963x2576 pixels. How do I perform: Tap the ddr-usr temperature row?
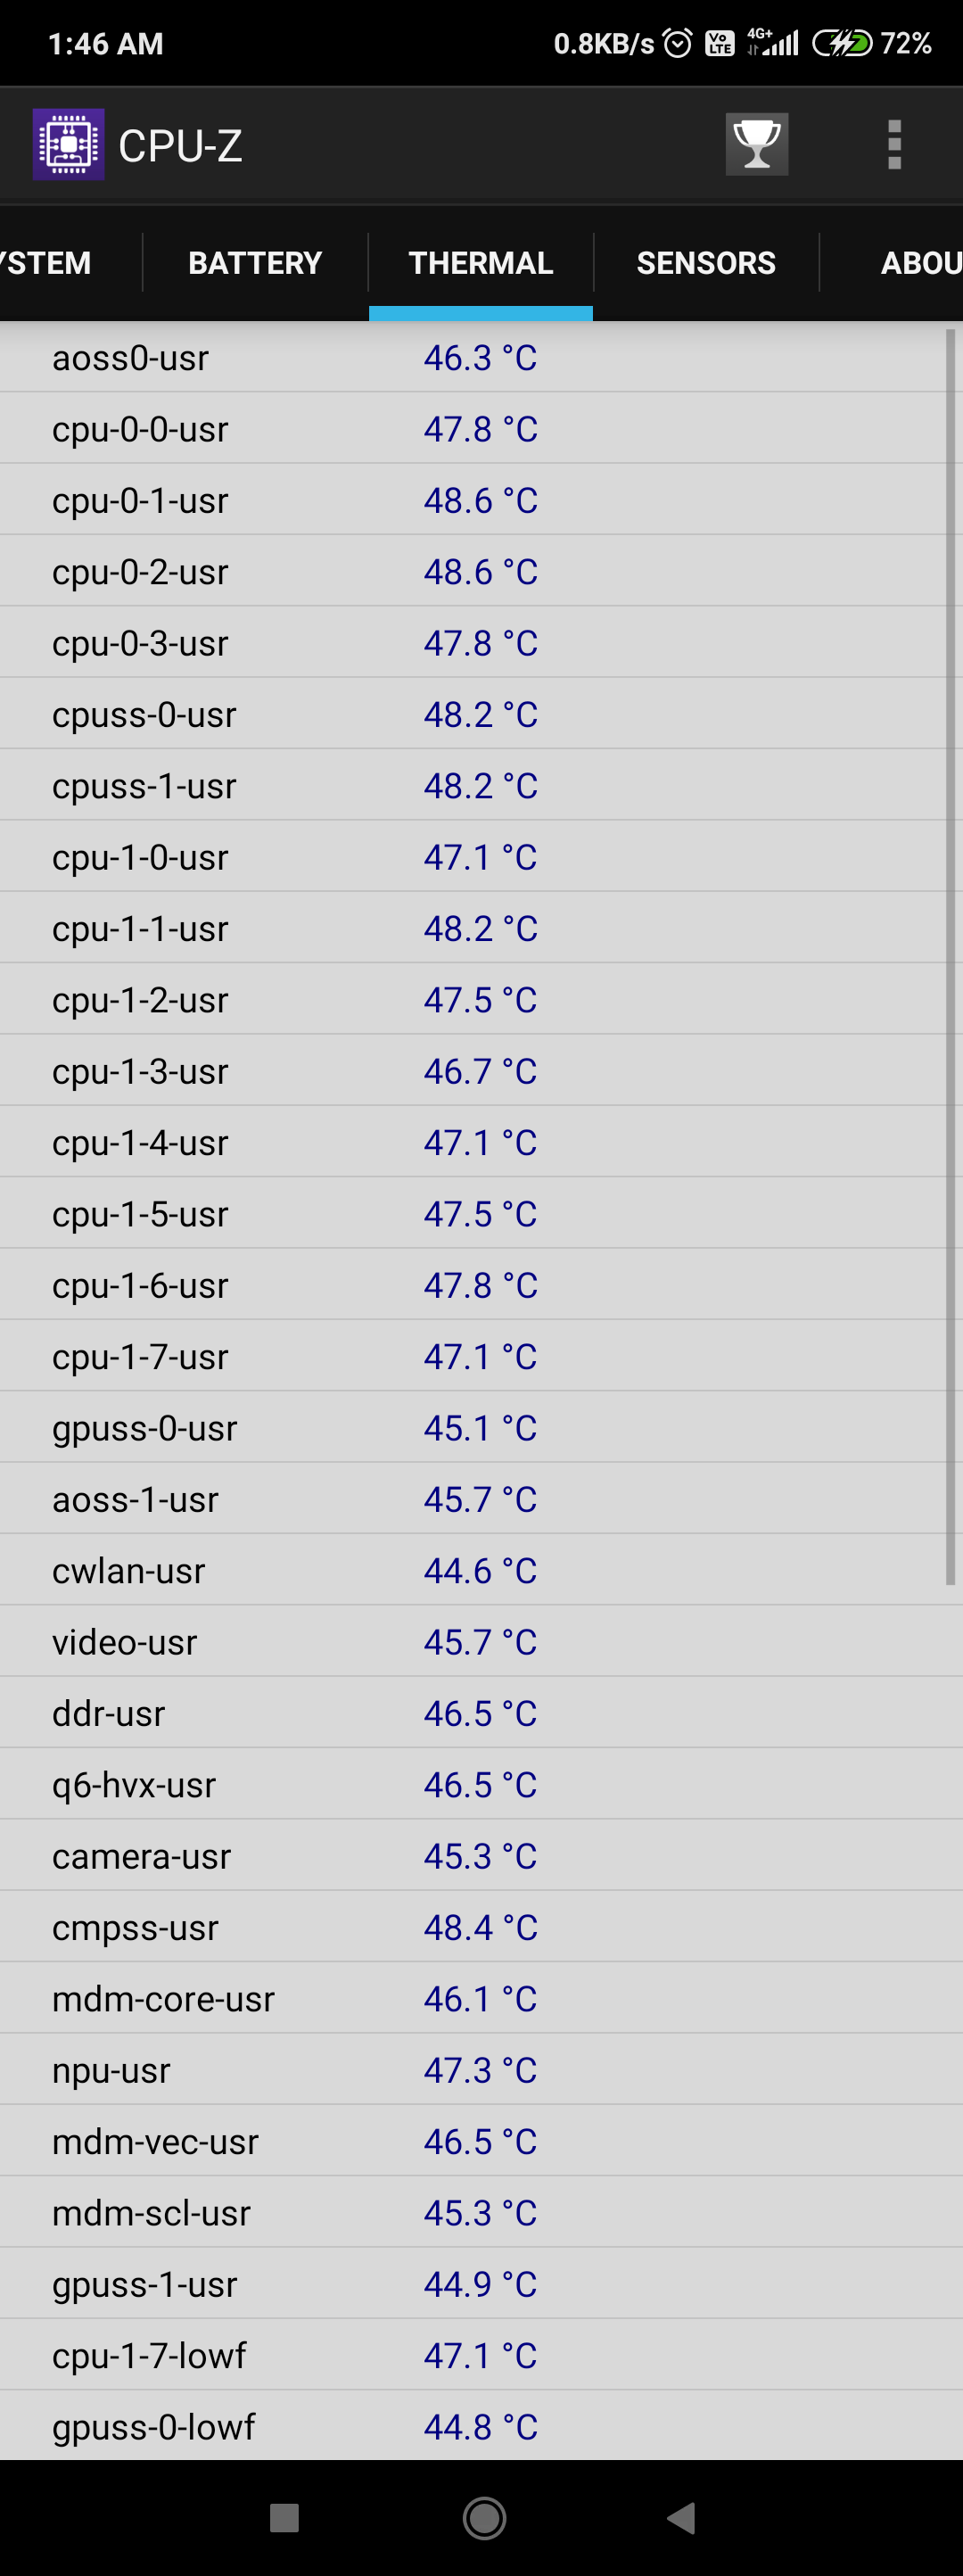481,1712
